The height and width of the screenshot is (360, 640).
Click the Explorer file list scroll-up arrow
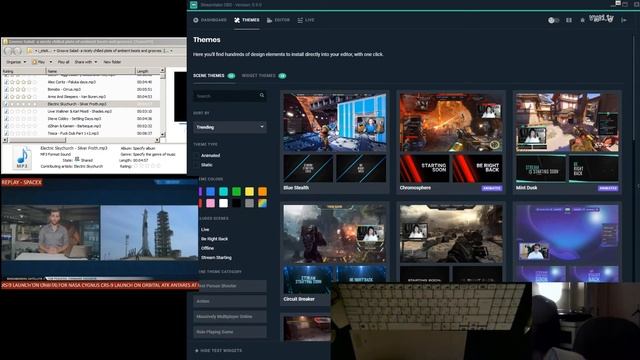[162, 71]
